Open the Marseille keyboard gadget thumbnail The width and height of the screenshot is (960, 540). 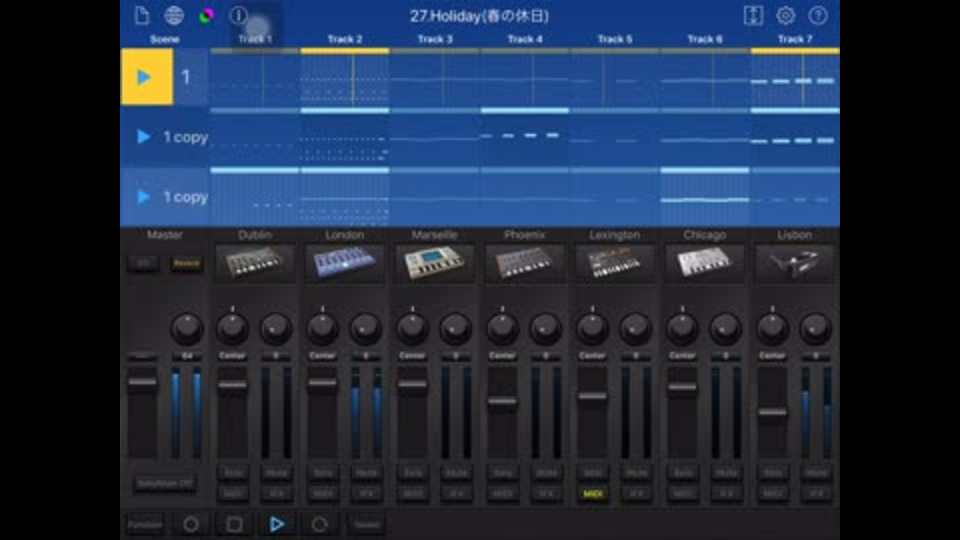435,263
